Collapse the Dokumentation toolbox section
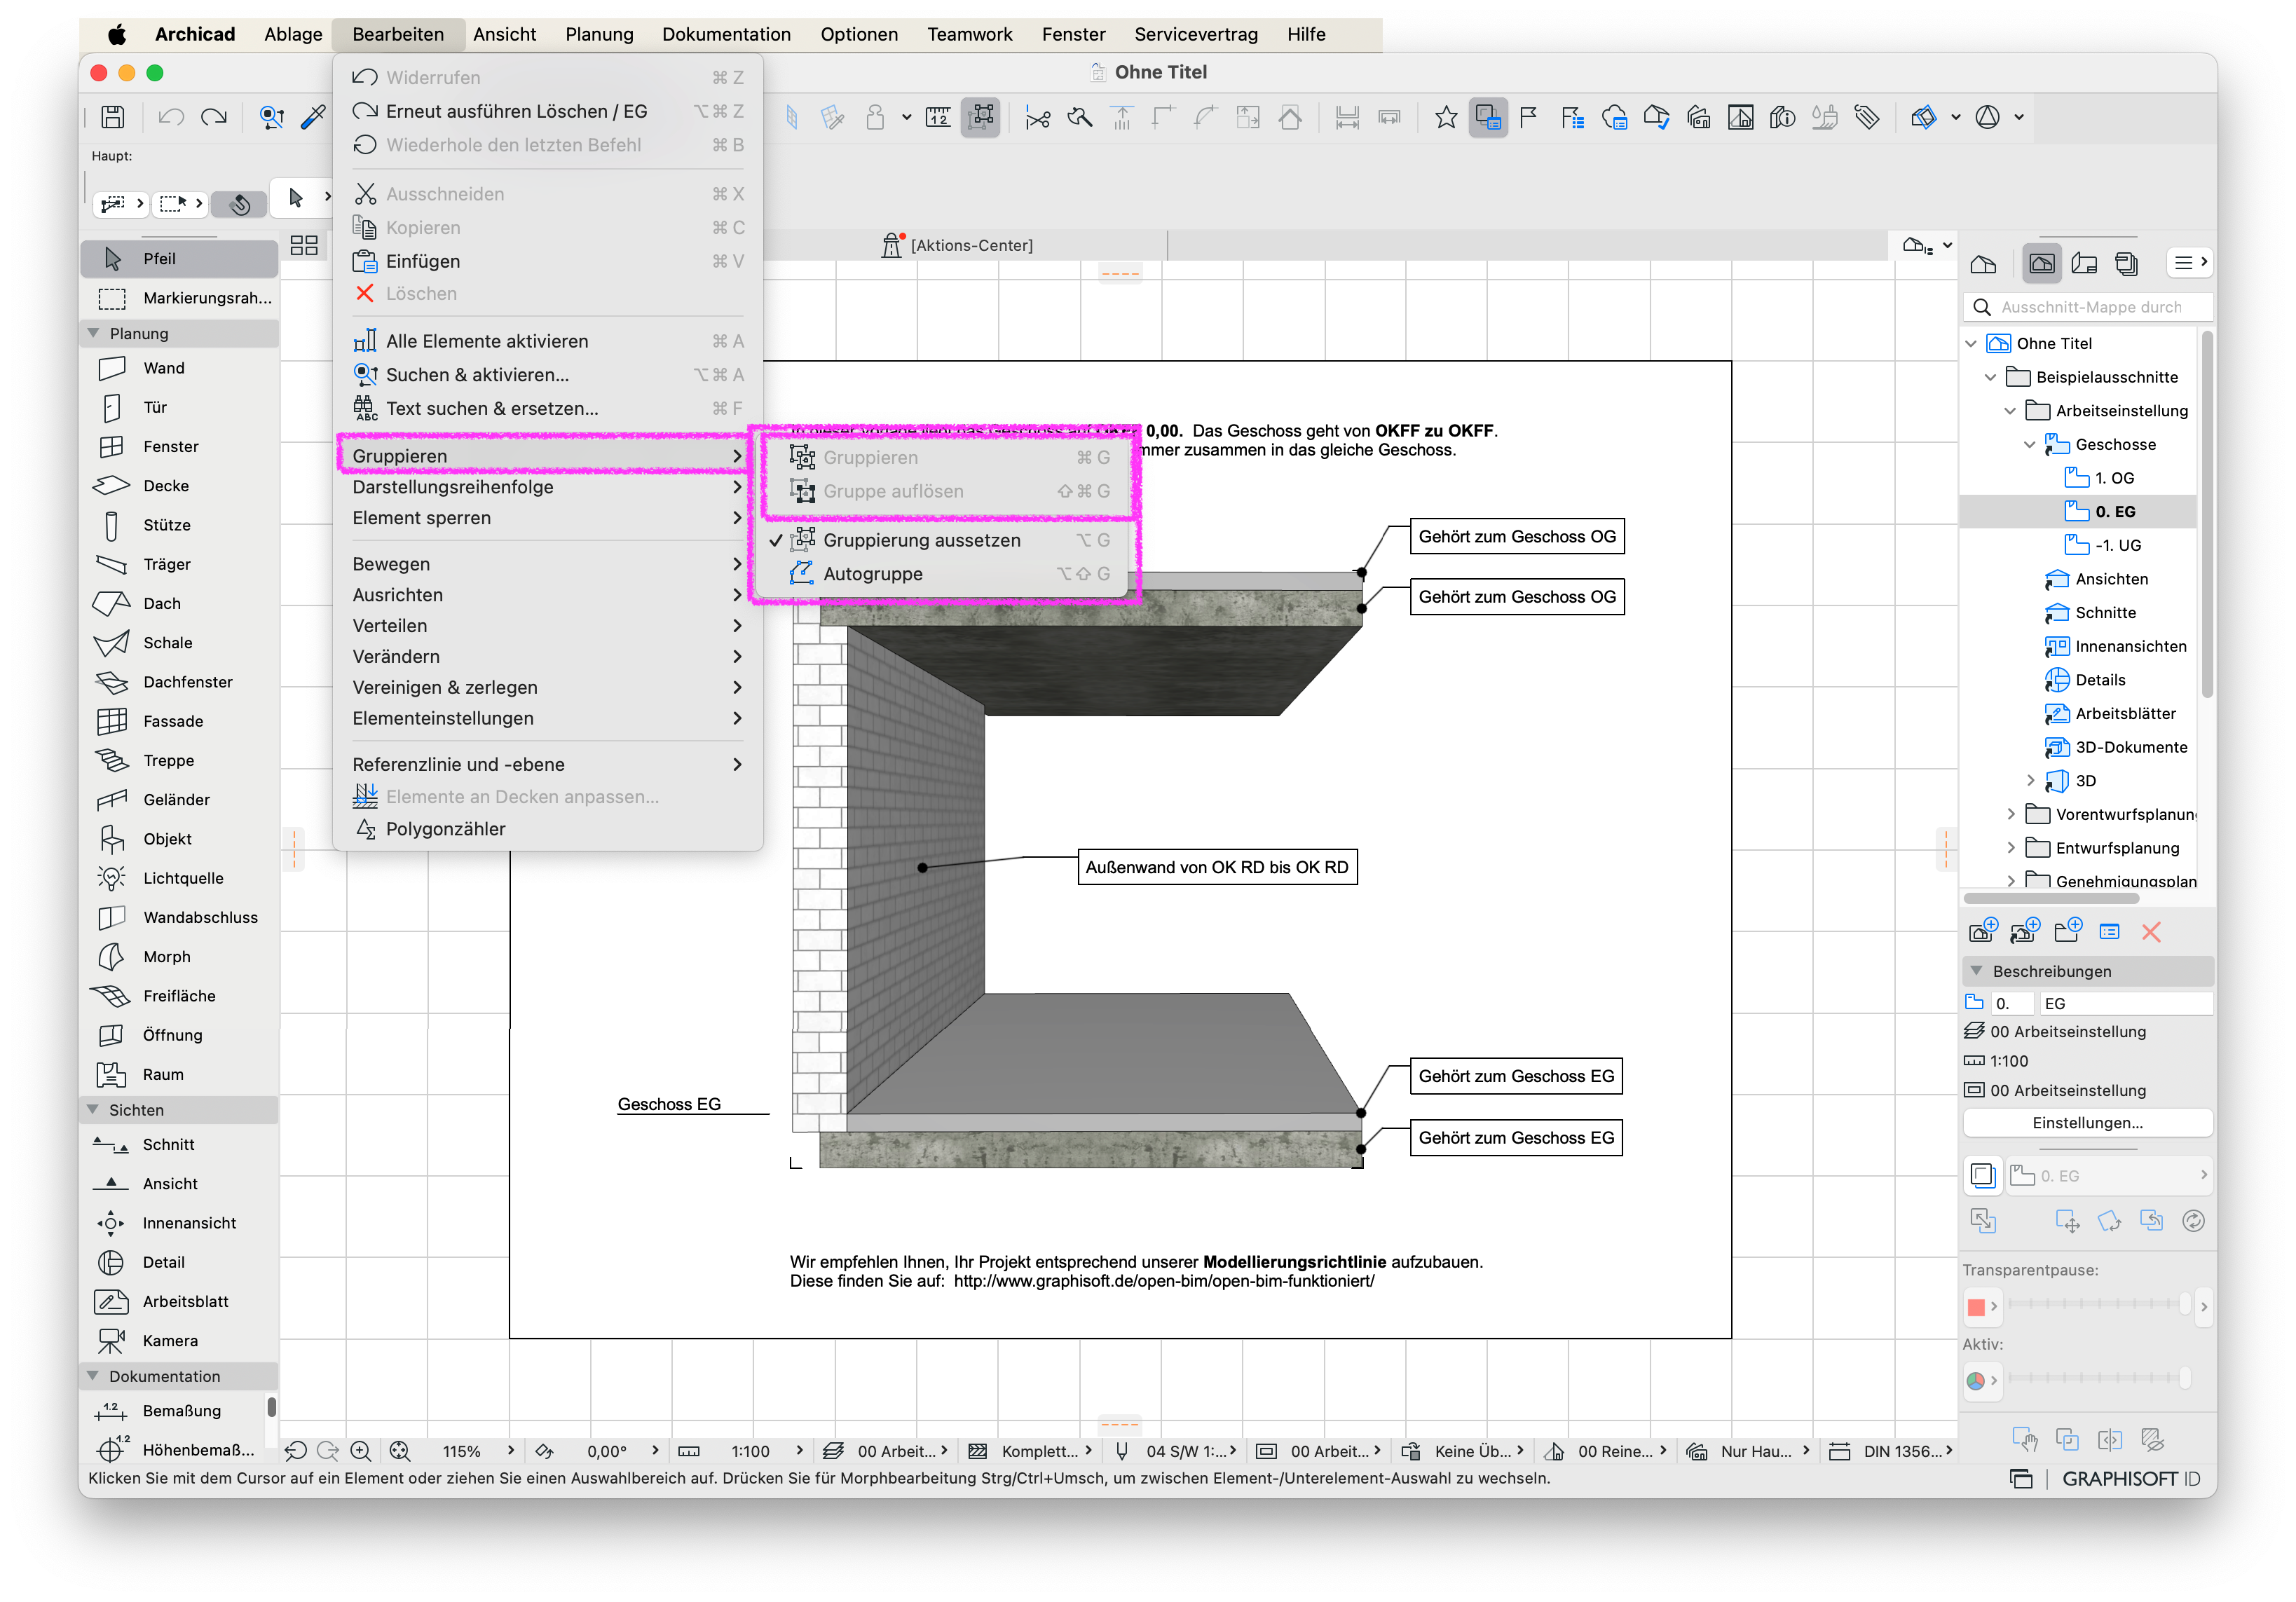The image size is (2296, 1602). 93,1375
